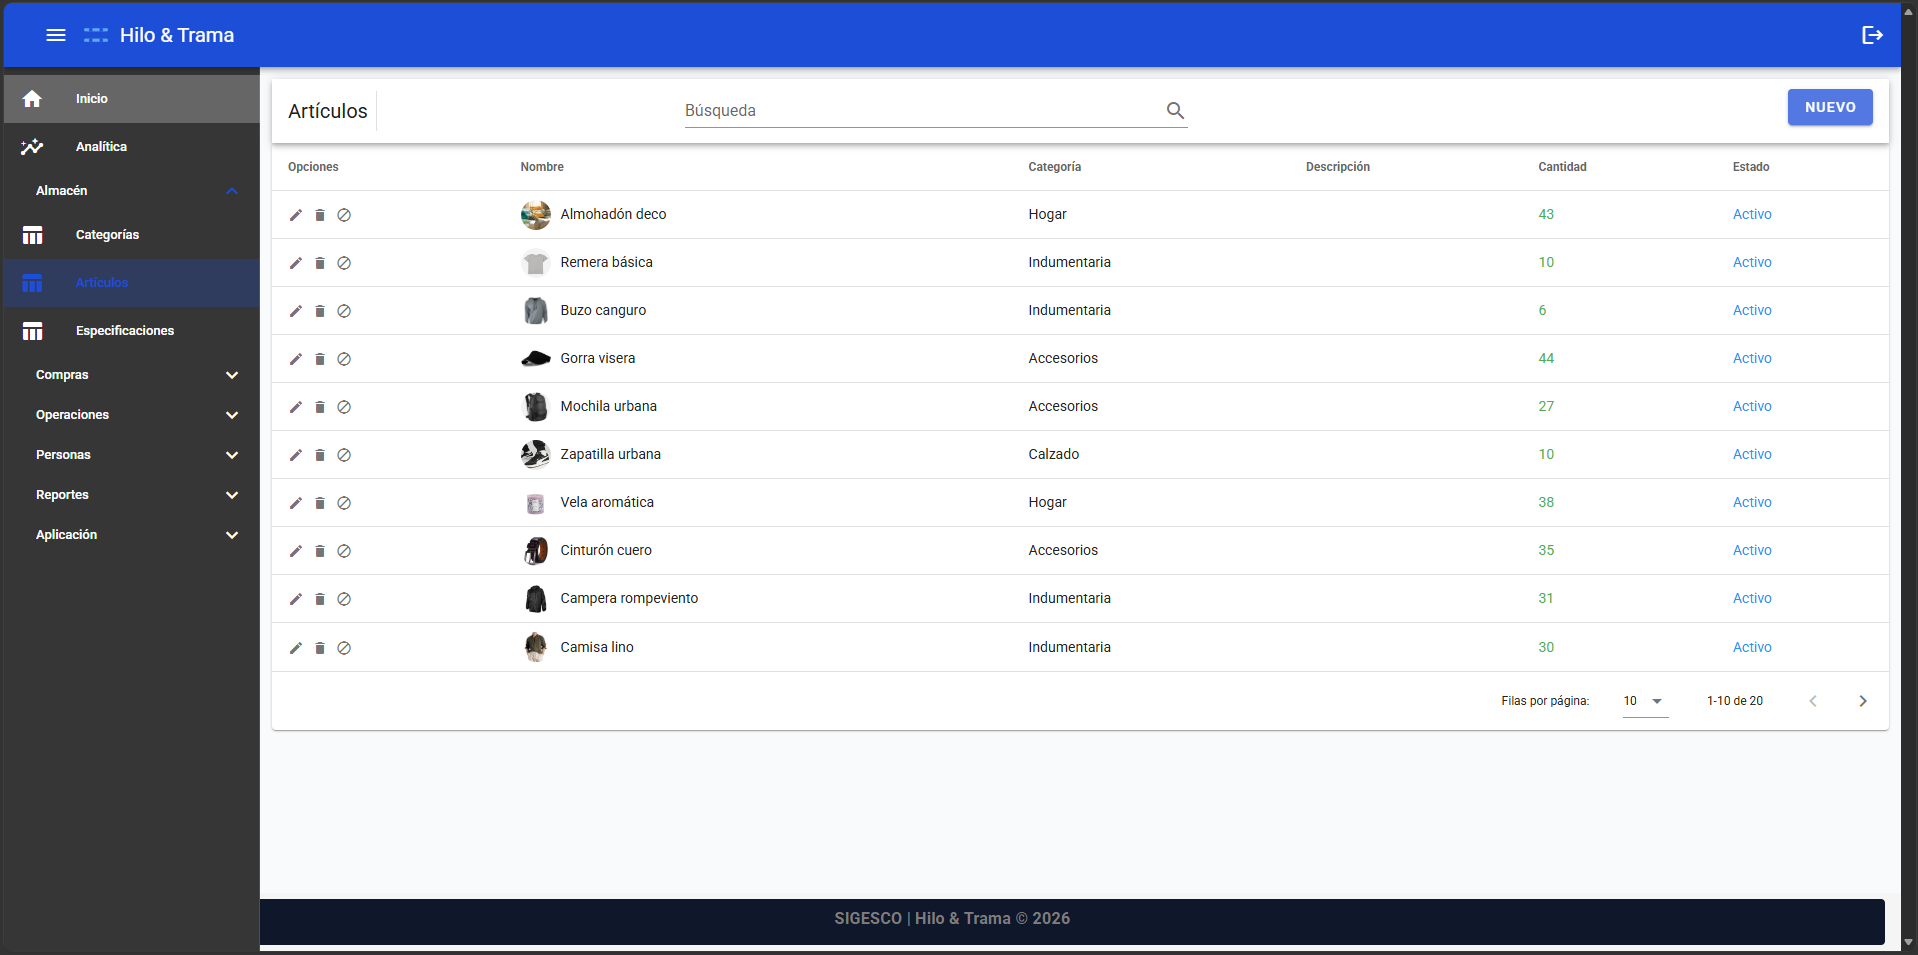Image resolution: width=1918 pixels, height=955 pixels.
Task: Delete the Almohadón deco article
Action: click(x=320, y=215)
